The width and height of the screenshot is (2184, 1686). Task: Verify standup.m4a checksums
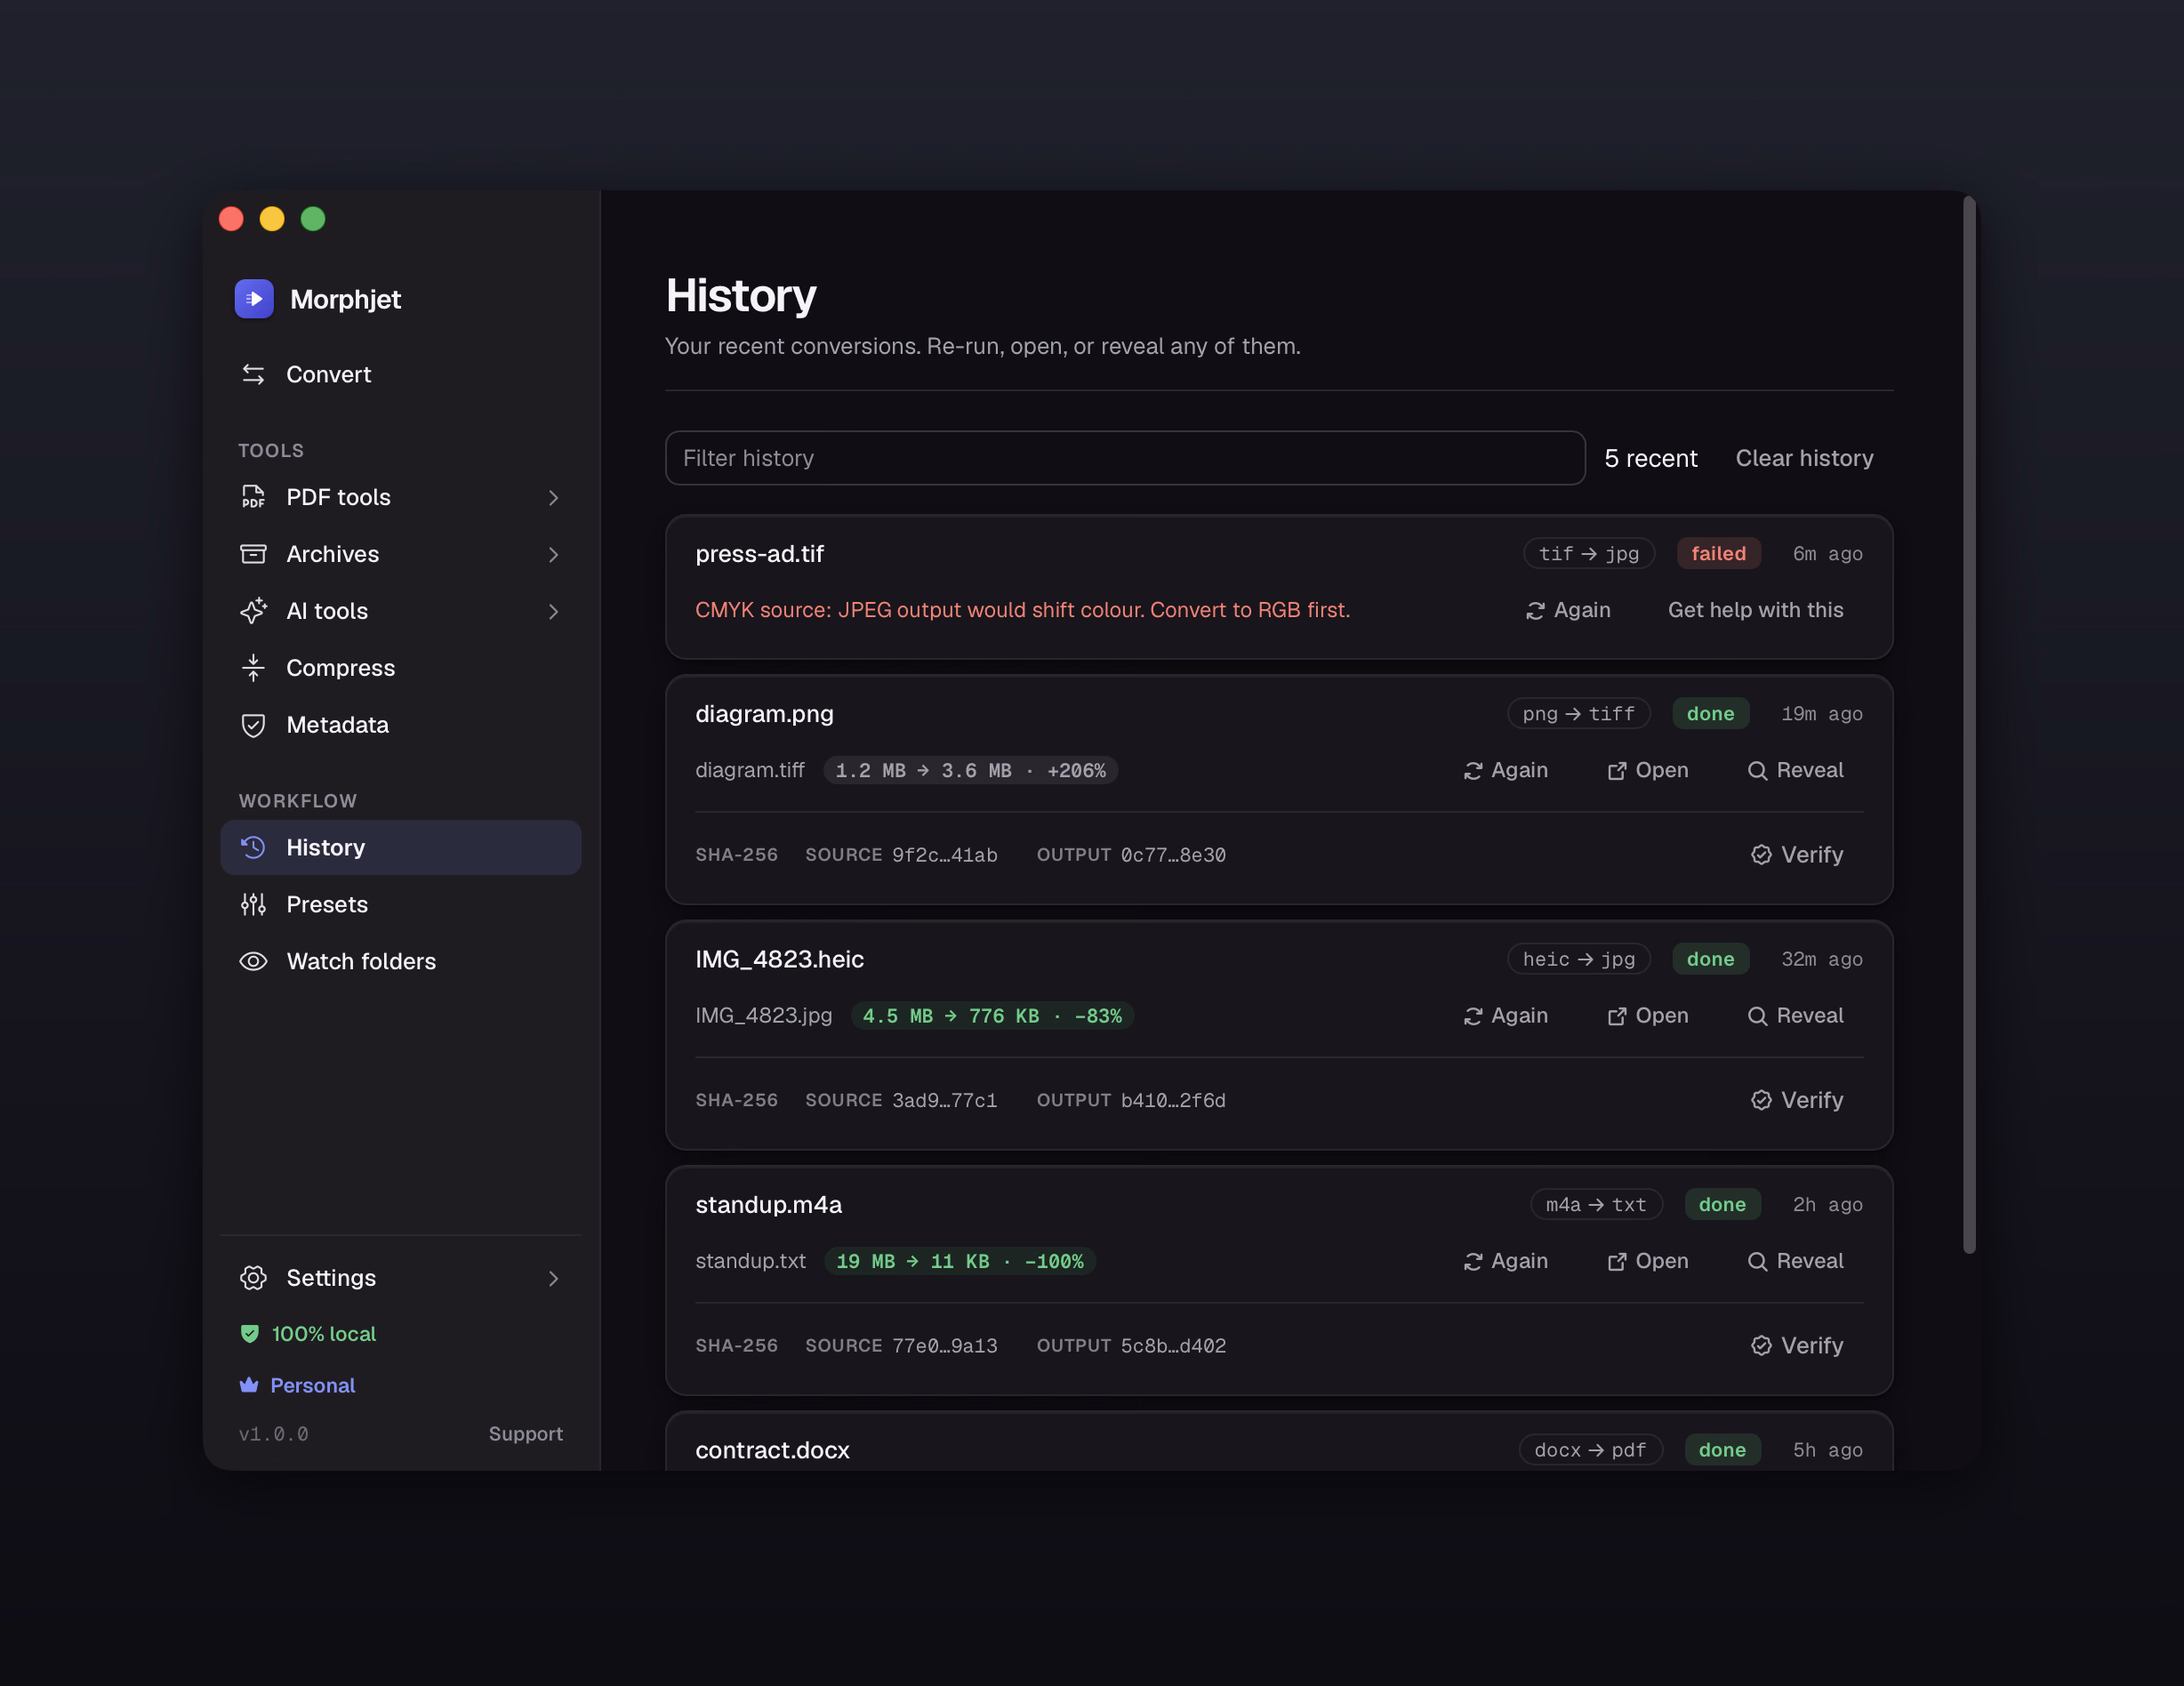(1797, 1346)
